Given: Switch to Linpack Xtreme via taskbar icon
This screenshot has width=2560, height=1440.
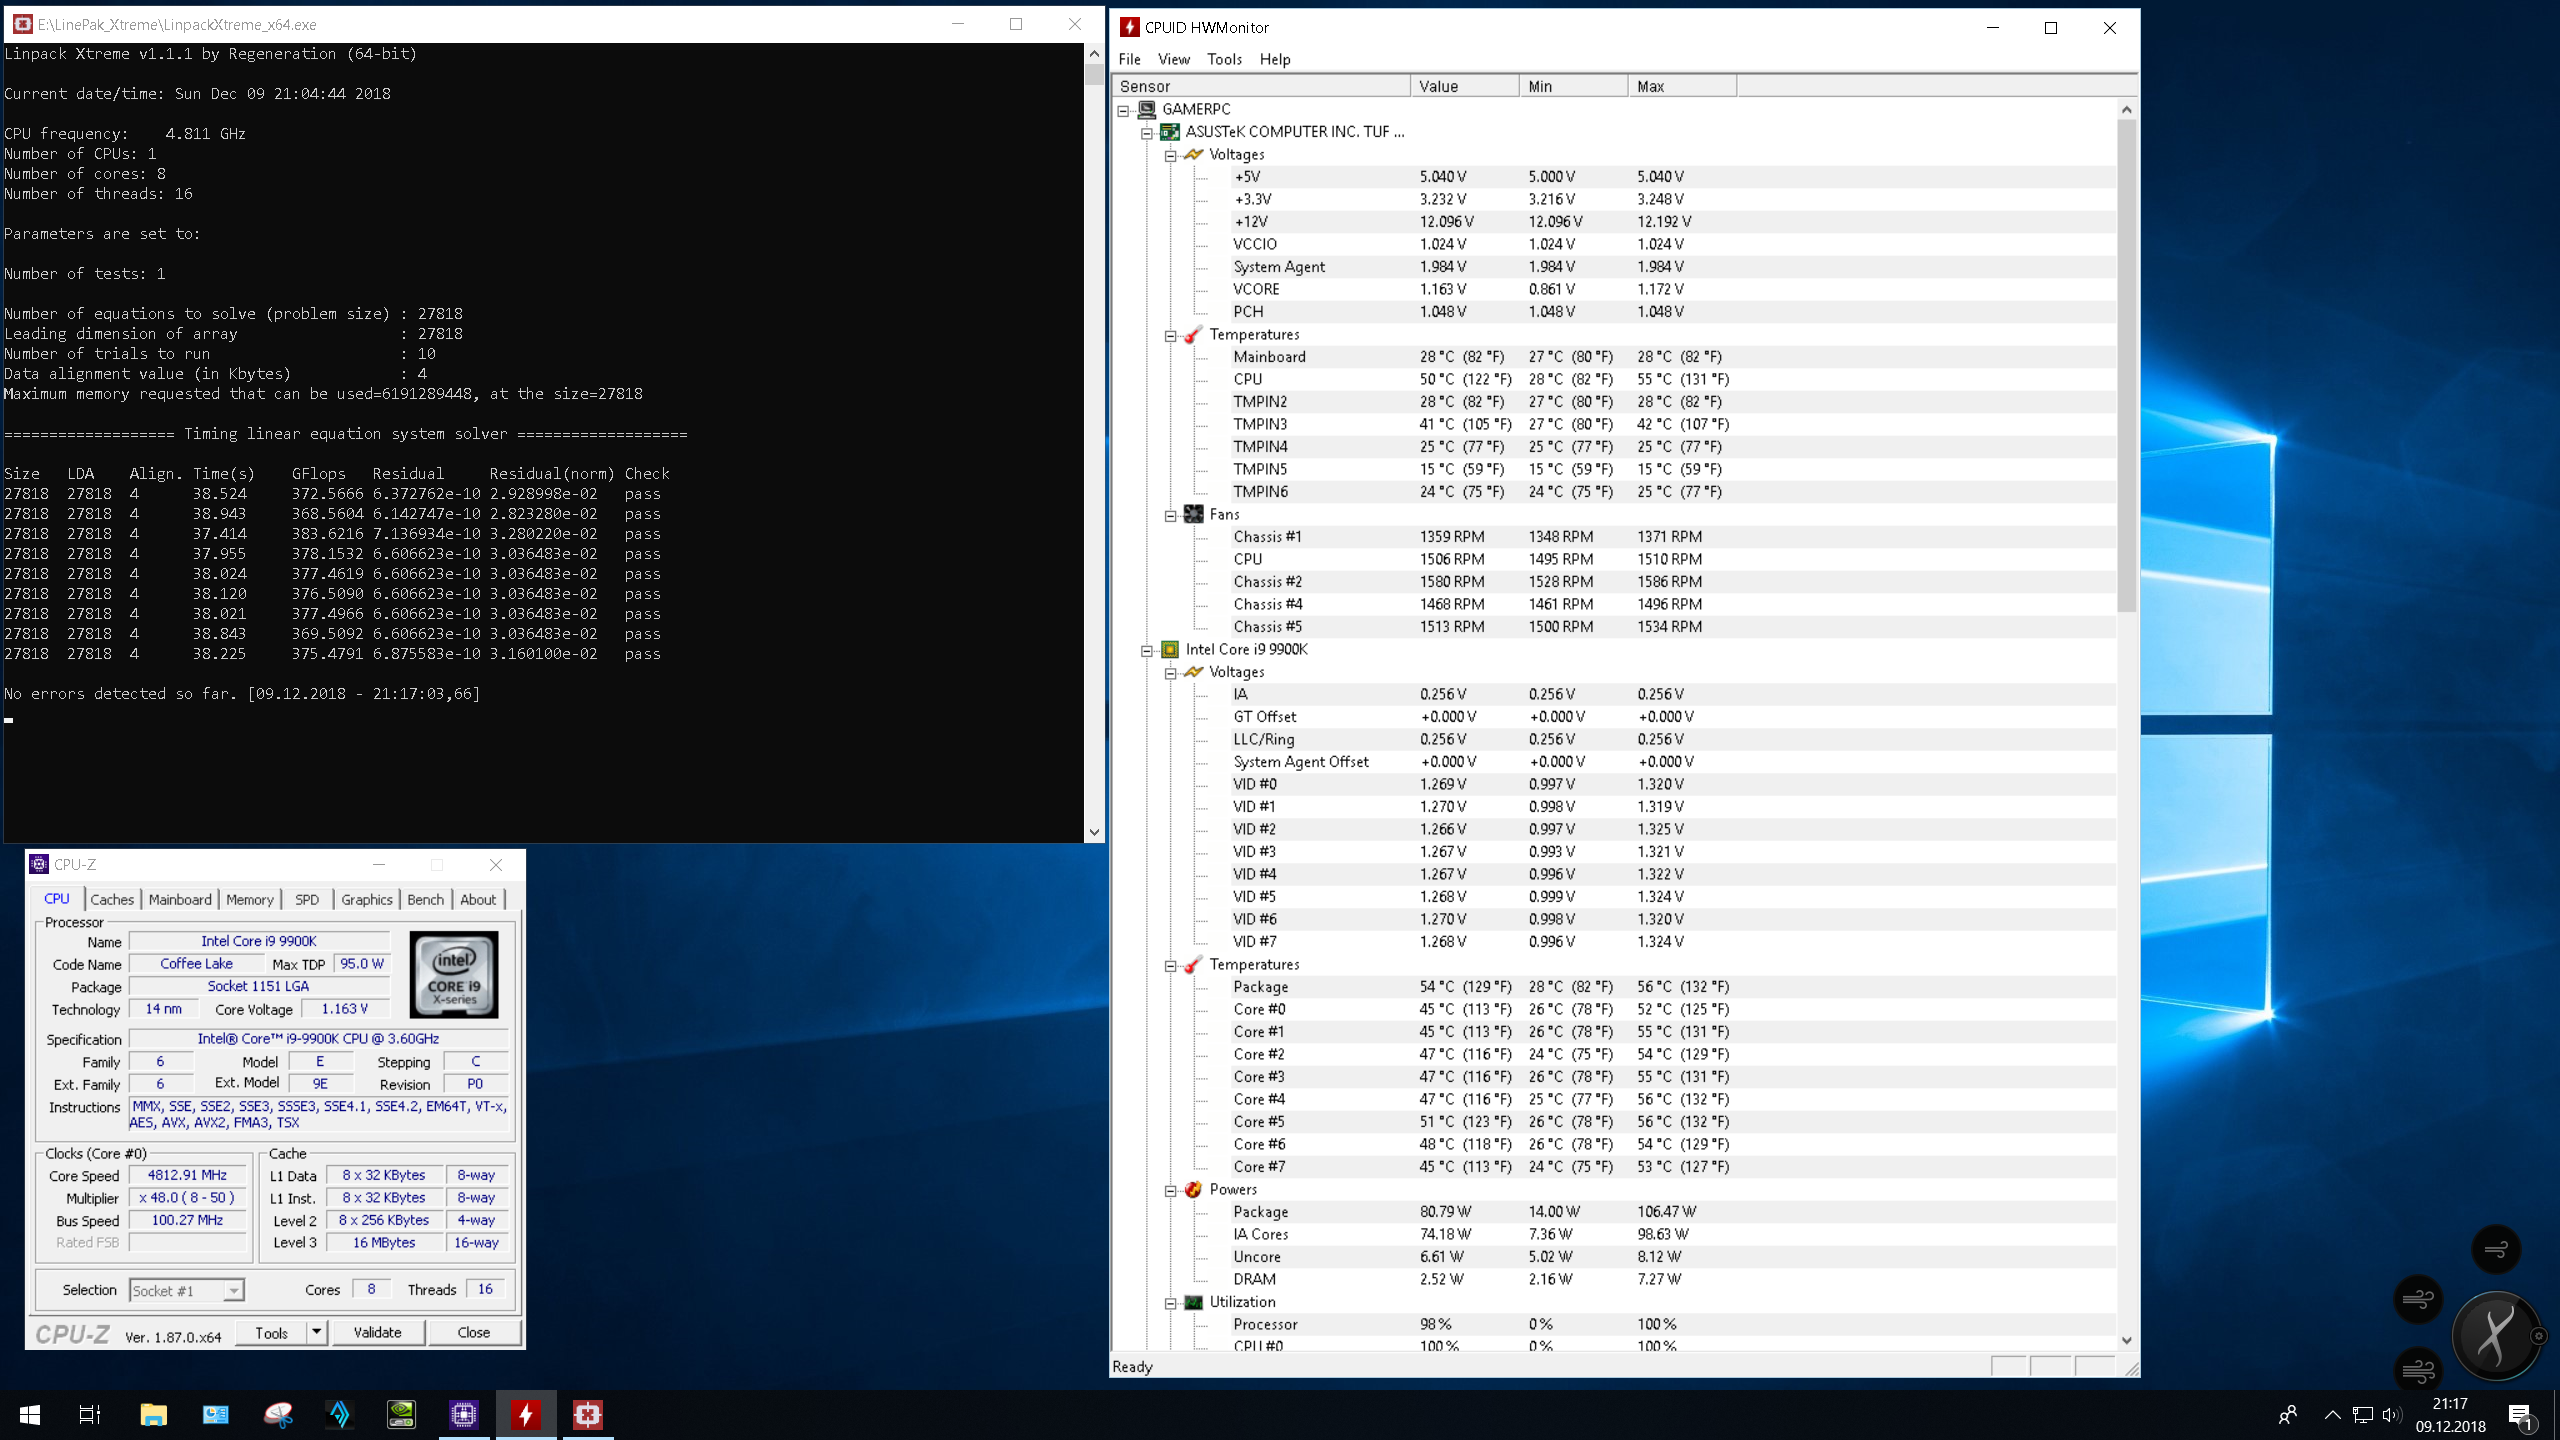Looking at the screenshot, I should click(x=588, y=1415).
